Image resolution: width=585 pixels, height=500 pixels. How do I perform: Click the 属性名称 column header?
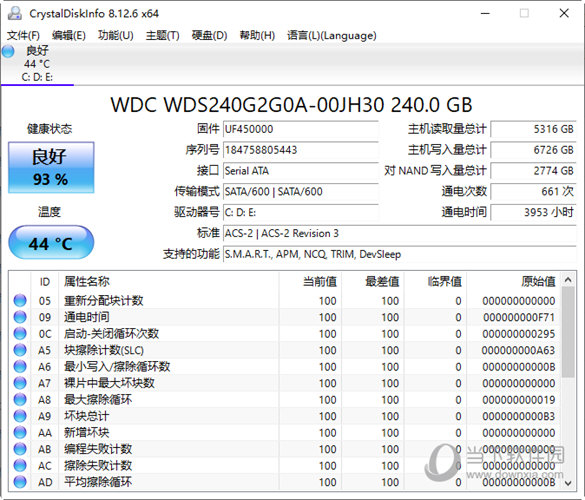click(169, 281)
